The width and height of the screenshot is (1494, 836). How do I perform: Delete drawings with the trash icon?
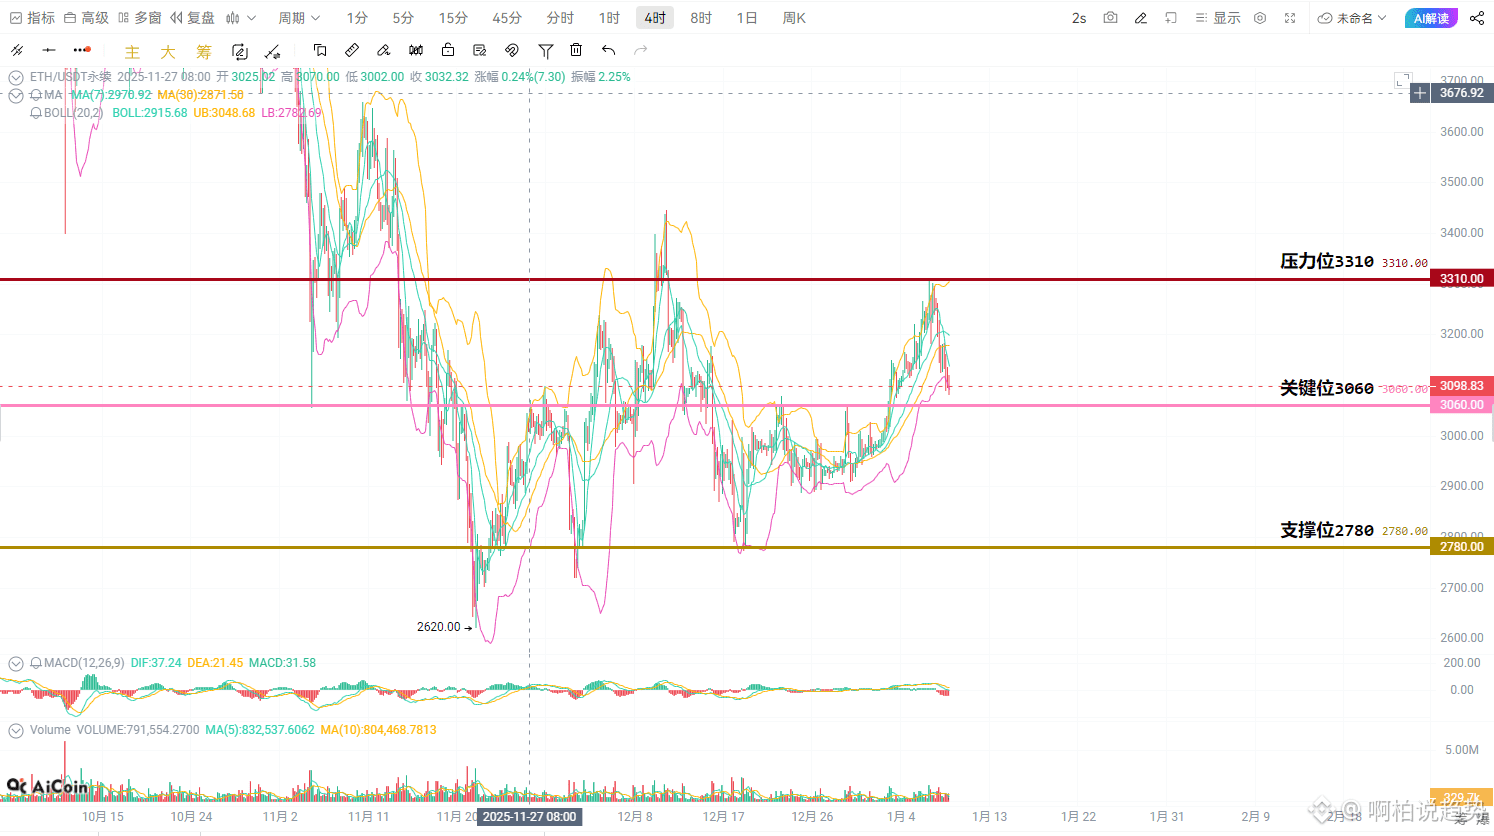click(576, 50)
